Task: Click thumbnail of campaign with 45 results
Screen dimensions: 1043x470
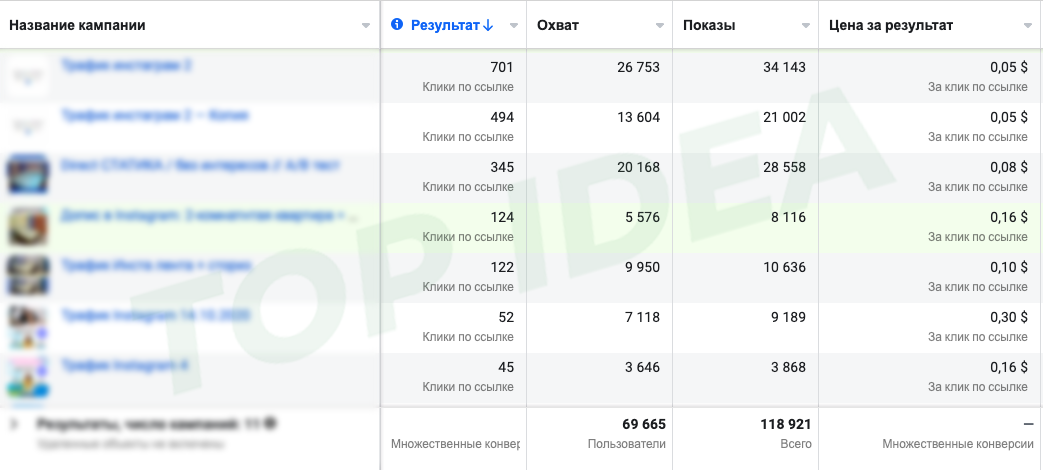Action: tap(28, 375)
